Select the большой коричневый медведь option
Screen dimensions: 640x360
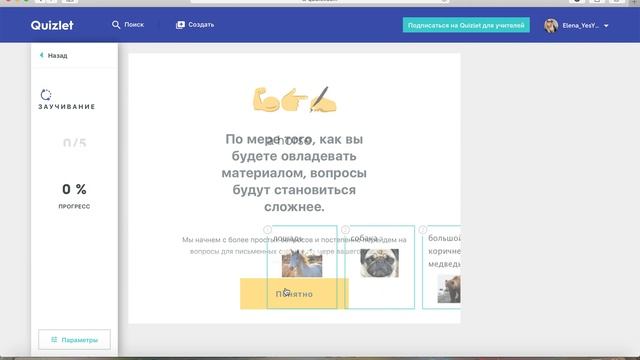click(x=442, y=267)
